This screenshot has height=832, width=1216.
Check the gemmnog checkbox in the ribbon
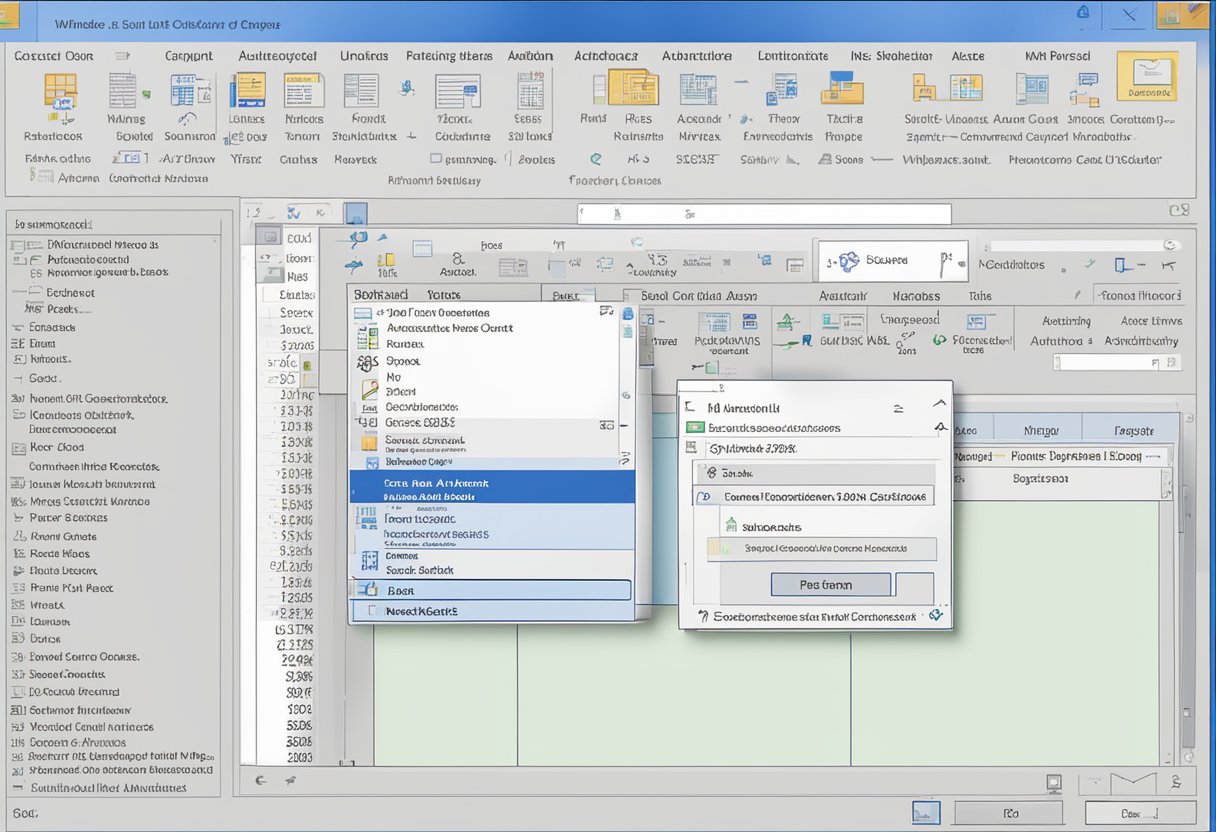click(x=437, y=158)
